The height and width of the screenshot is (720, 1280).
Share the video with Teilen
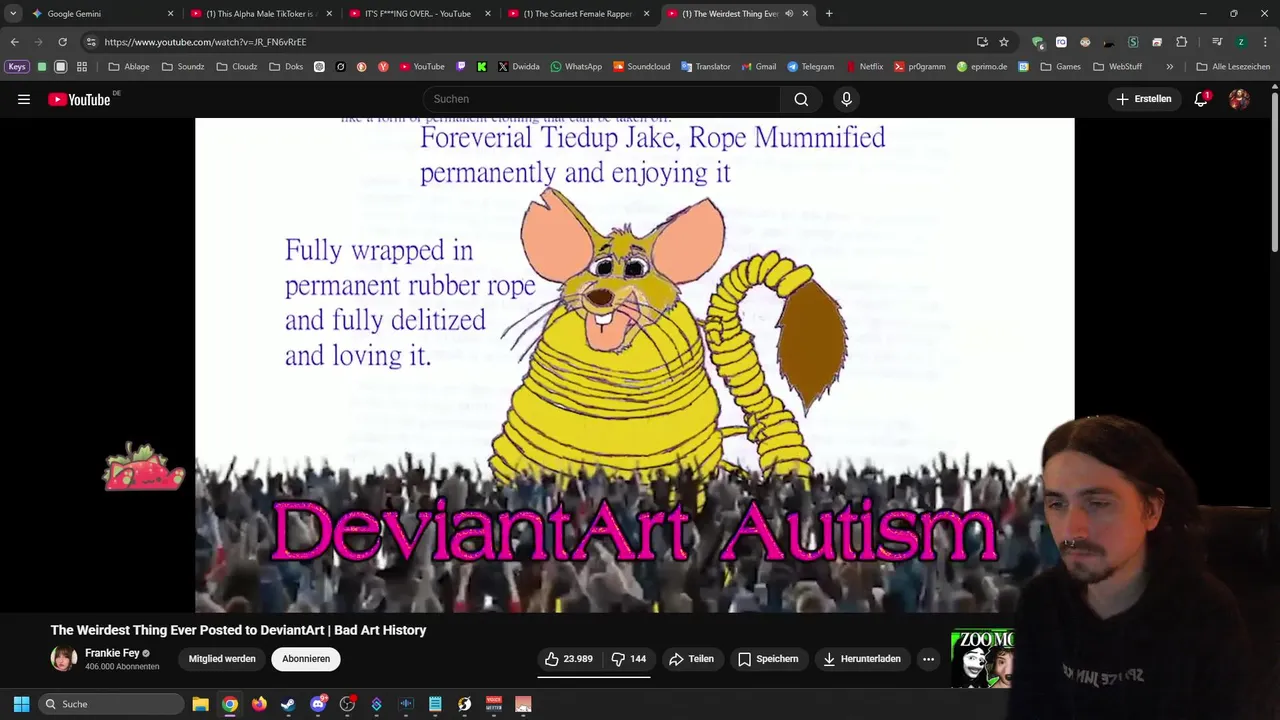(691, 659)
